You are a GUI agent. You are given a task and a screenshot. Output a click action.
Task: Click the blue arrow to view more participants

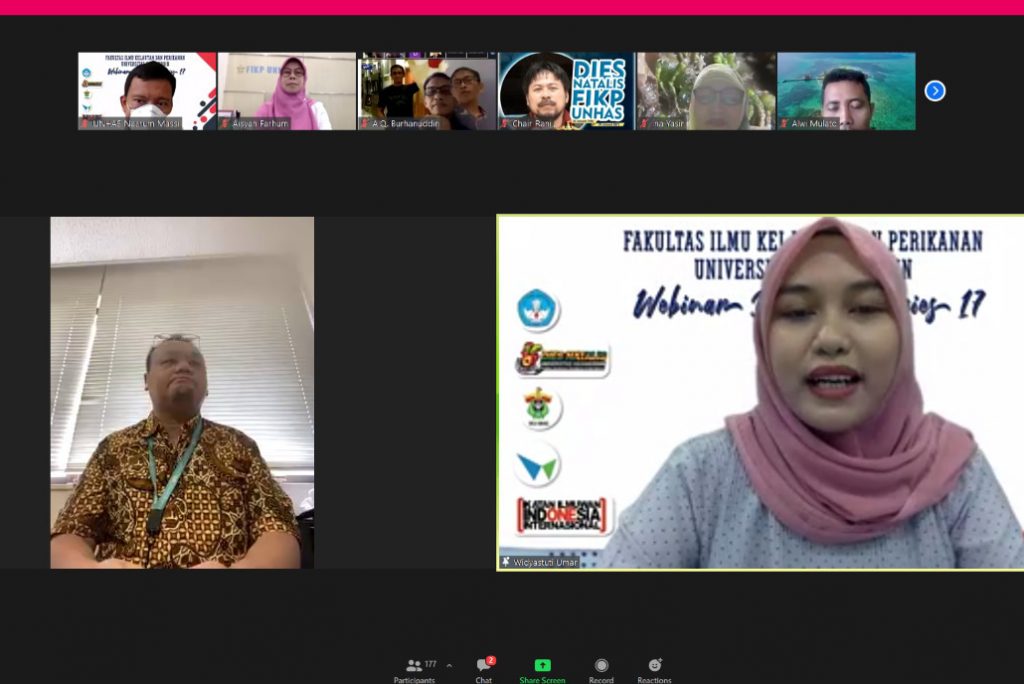[x=934, y=90]
